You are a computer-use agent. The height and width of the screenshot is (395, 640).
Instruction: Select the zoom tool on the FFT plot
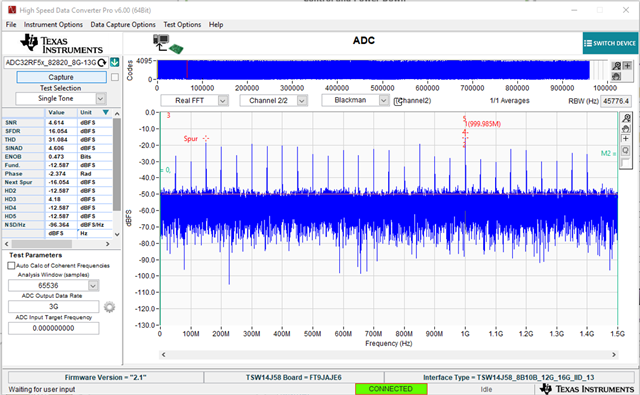click(x=626, y=118)
